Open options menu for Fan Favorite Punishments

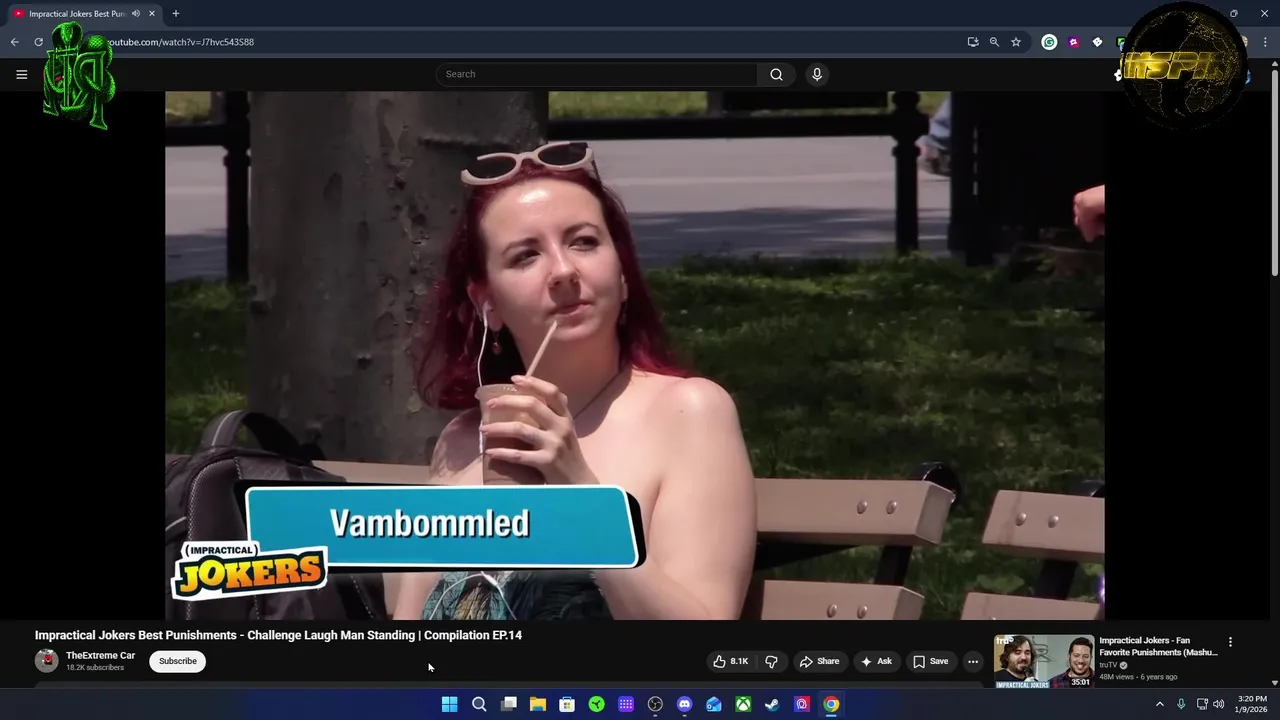coord(1230,642)
